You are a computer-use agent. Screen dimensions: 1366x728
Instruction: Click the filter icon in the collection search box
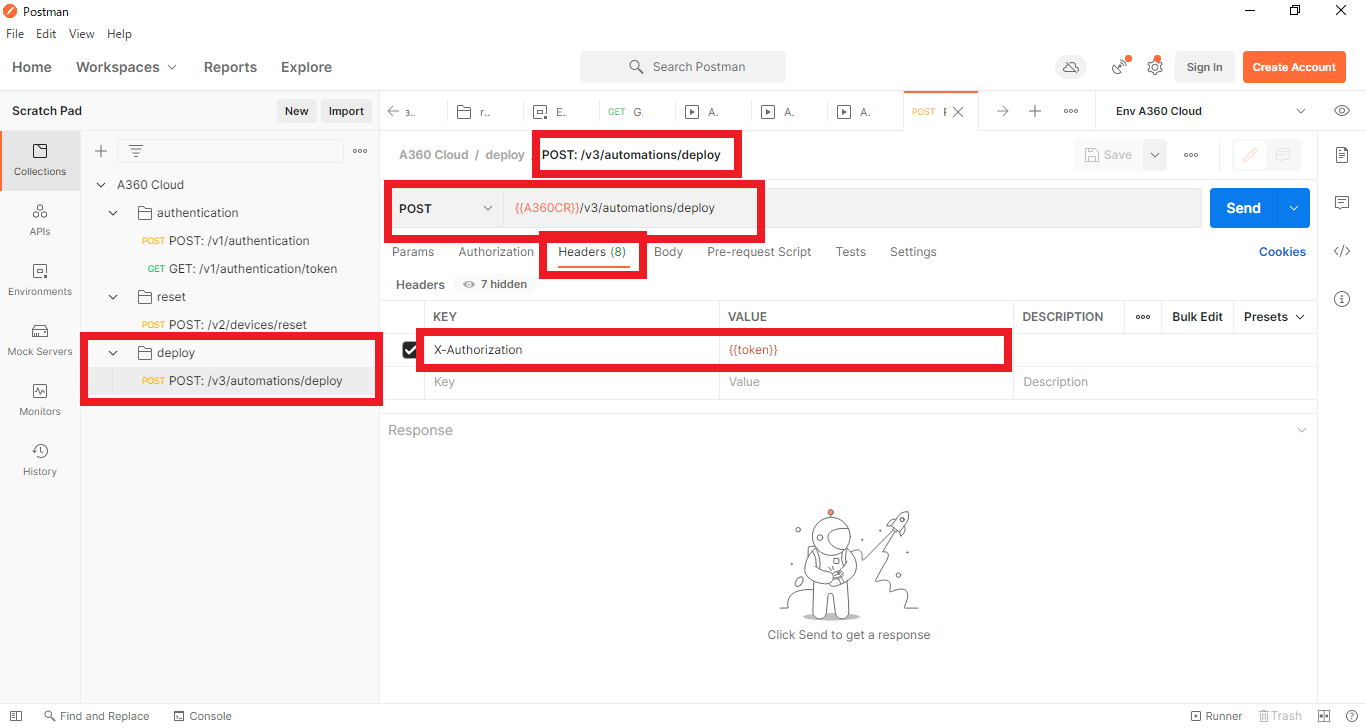click(136, 151)
